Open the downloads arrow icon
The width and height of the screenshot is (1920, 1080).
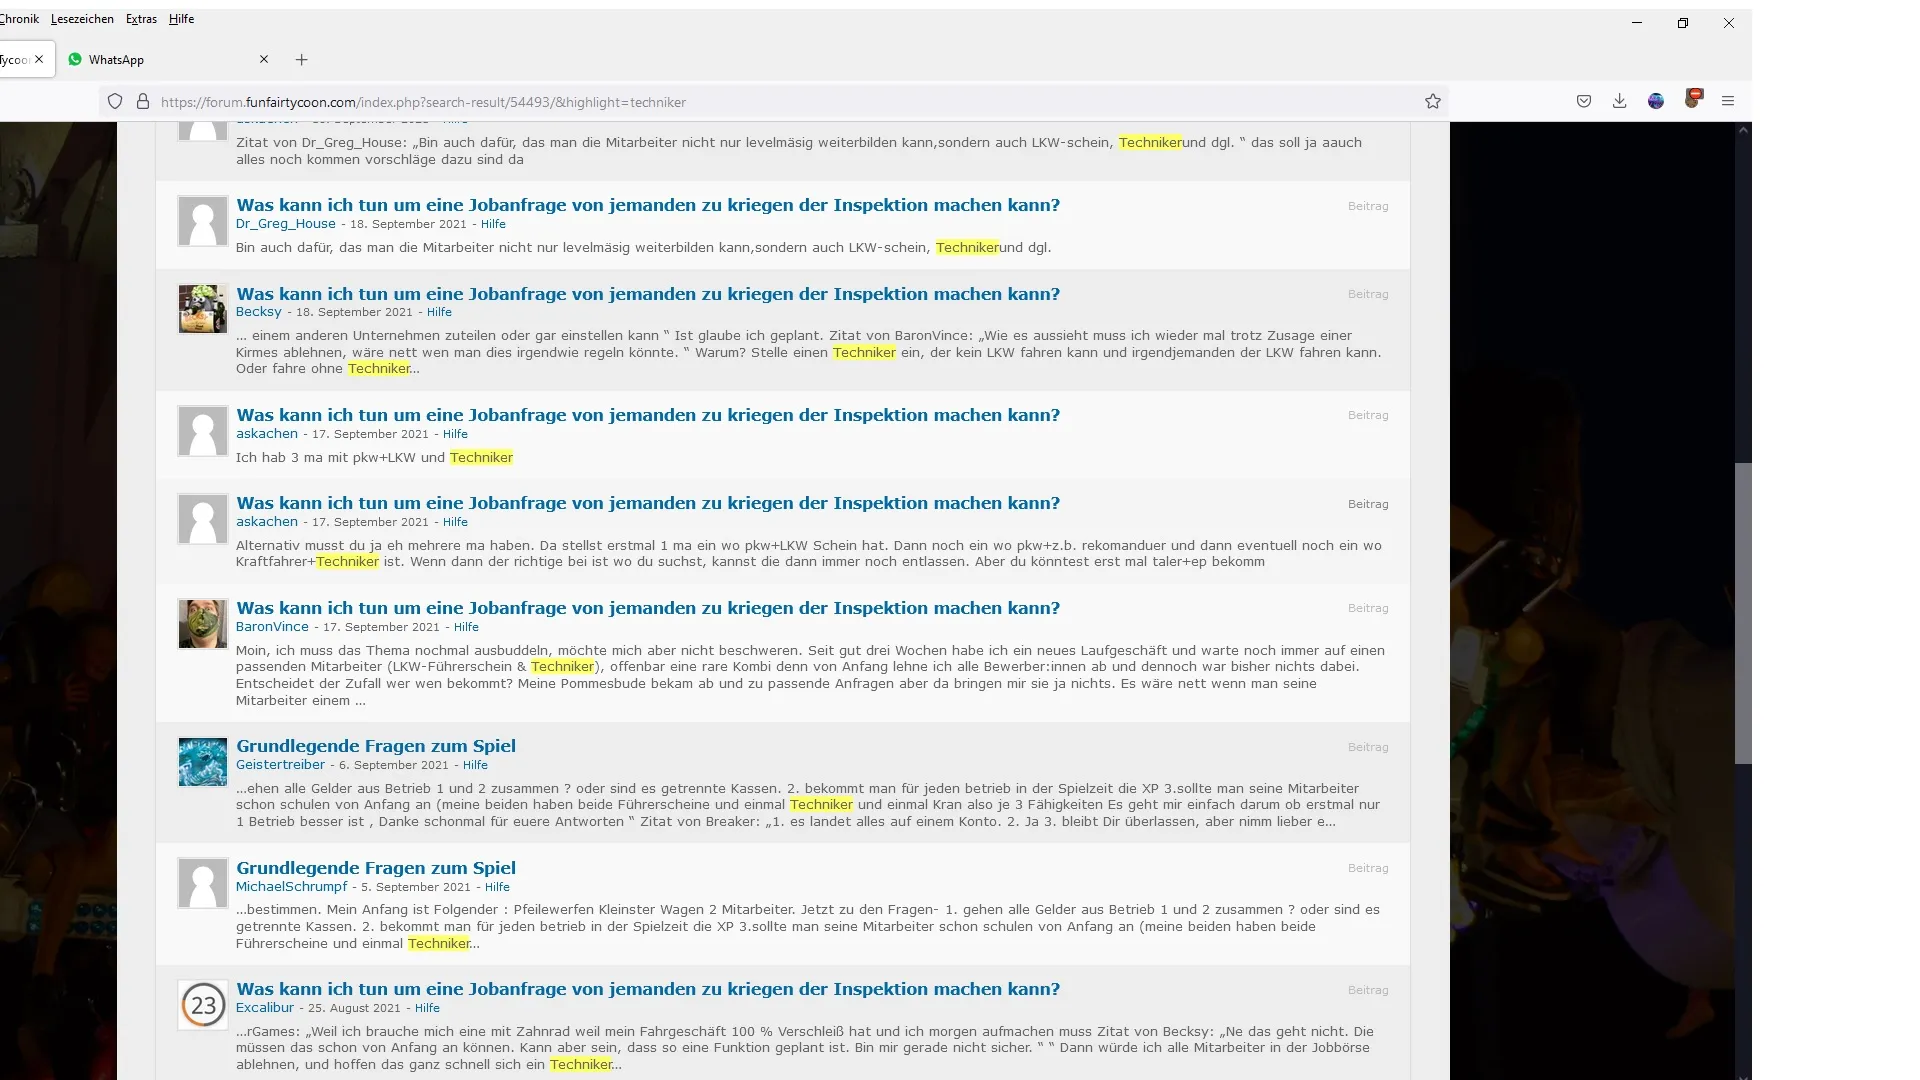pos(1619,101)
